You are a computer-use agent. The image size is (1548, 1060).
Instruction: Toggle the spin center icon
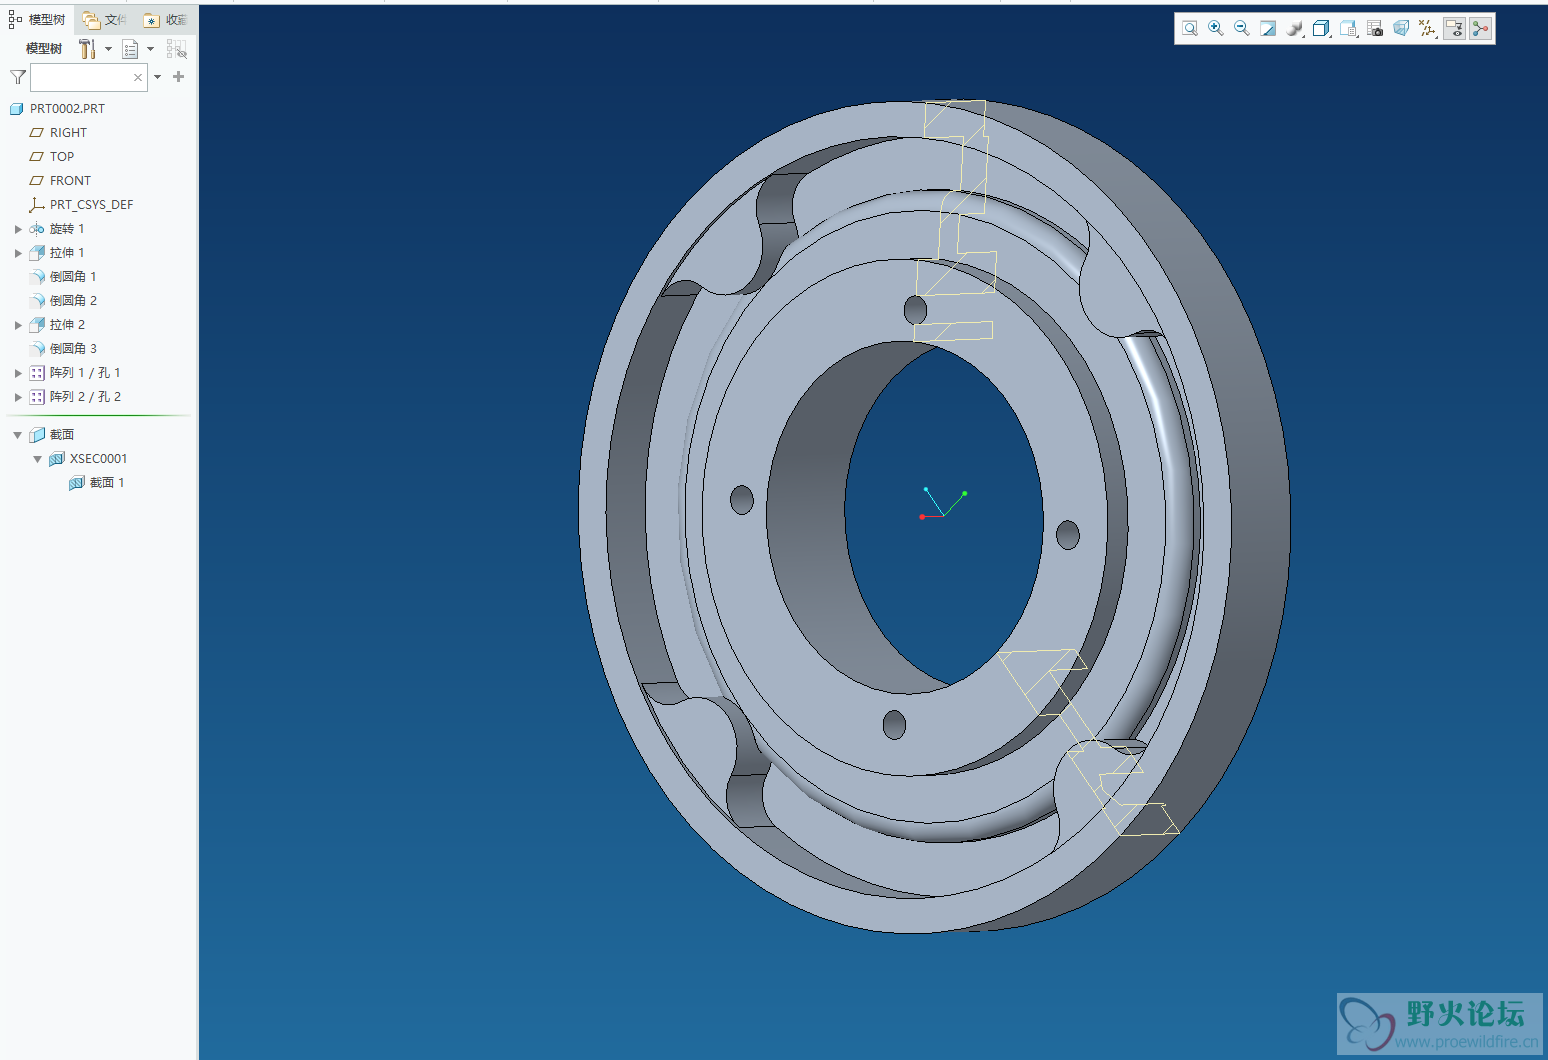(1481, 29)
